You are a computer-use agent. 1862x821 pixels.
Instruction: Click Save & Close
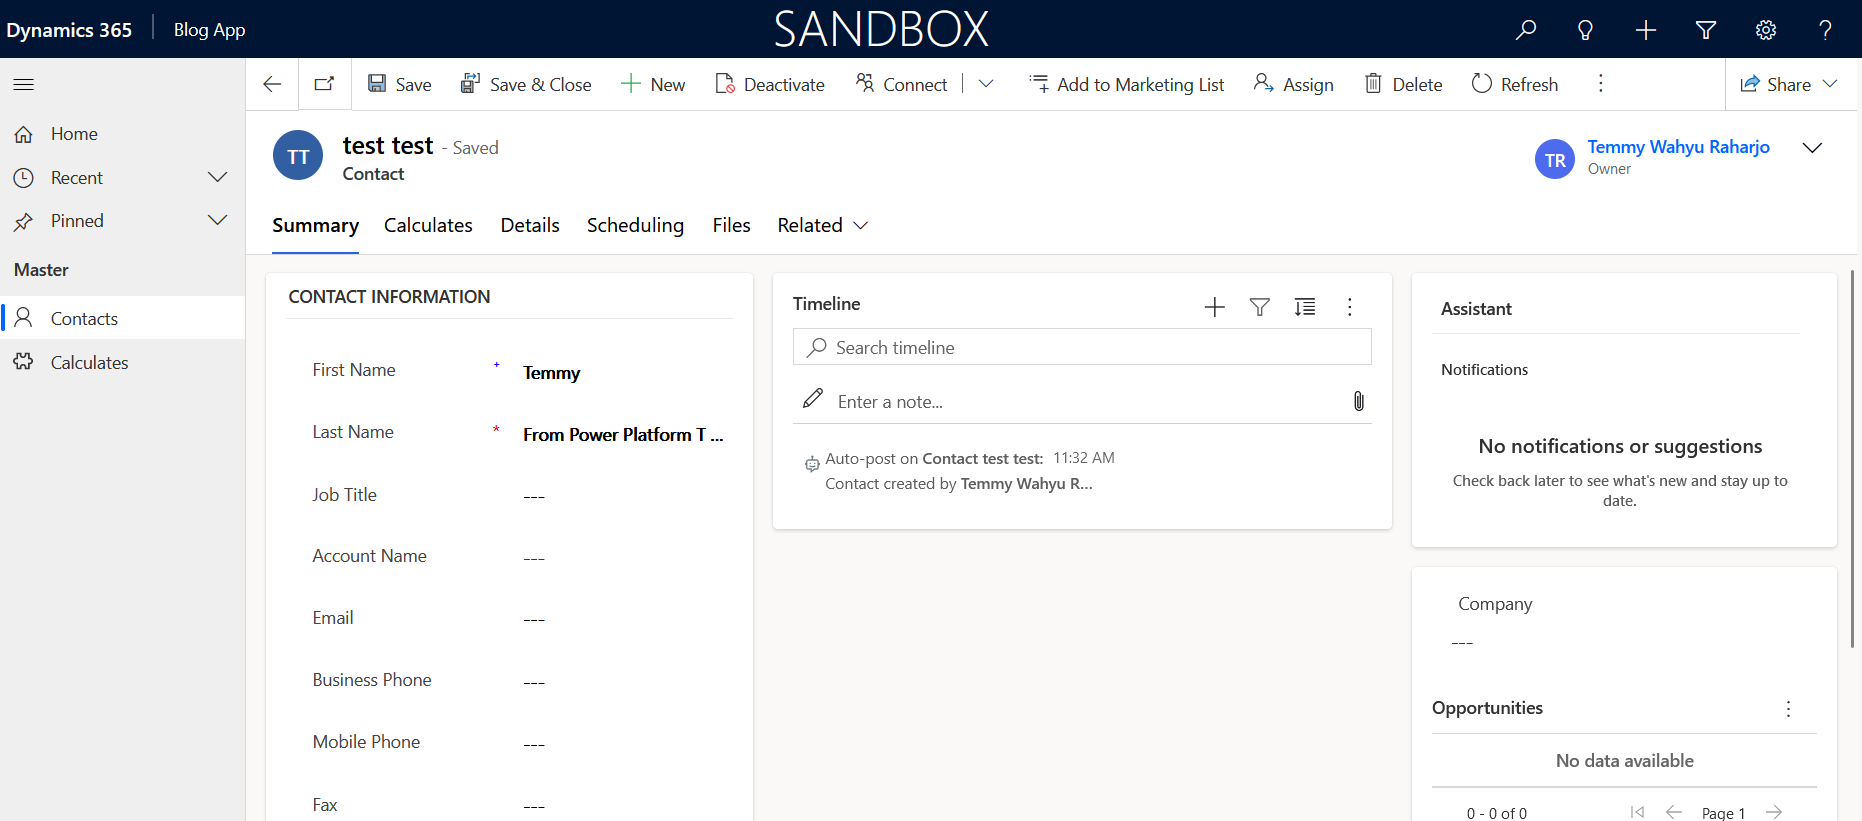point(526,84)
